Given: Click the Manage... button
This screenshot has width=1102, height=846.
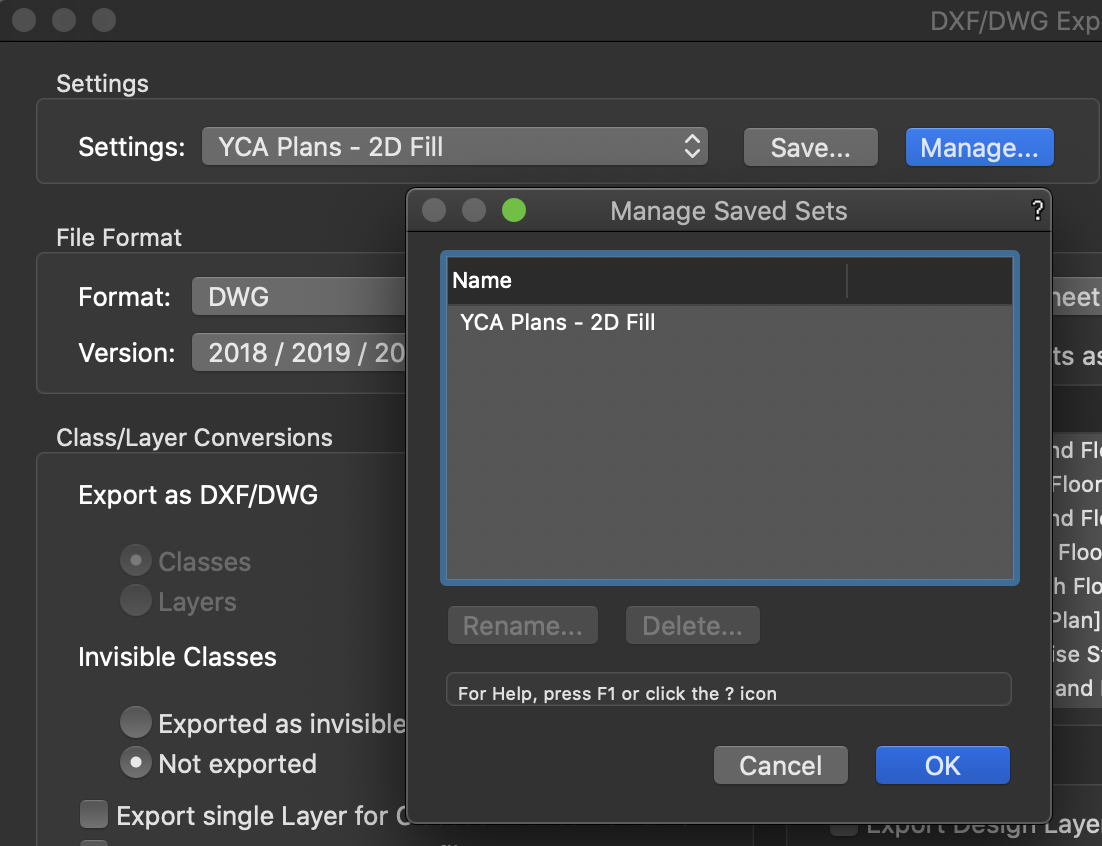Looking at the screenshot, I should pyautogui.click(x=979, y=148).
